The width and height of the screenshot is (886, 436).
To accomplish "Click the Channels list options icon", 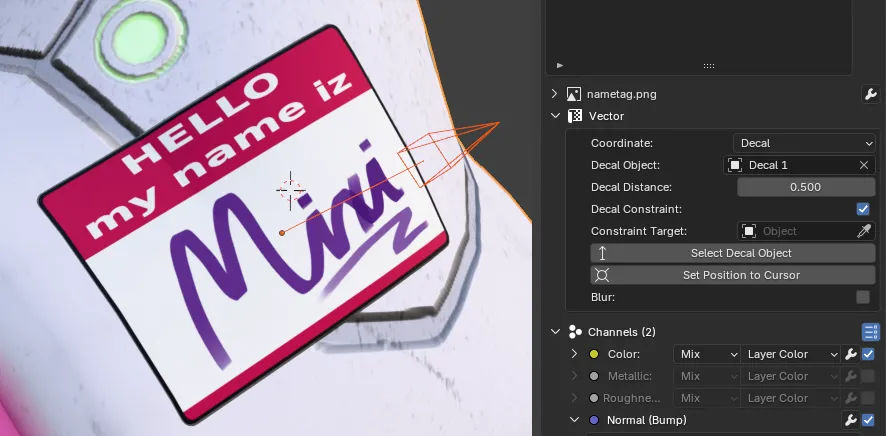I will coord(871,332).
